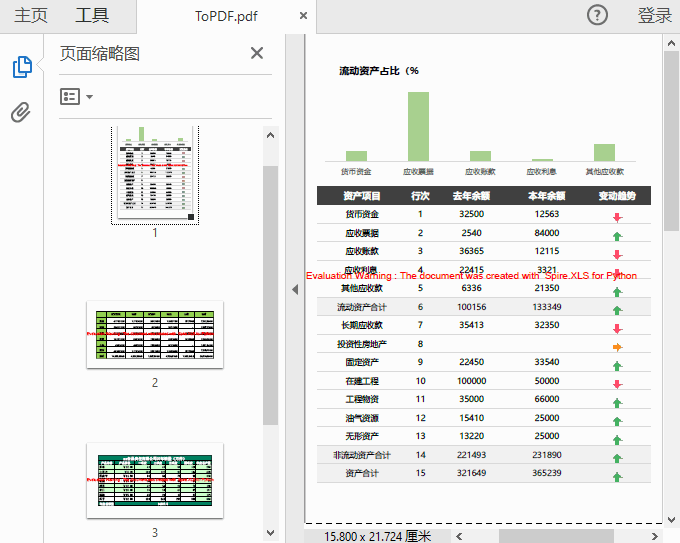Open the attachments paperclip icon
Image resolution: width=680 pixels, height=543 pixels.
click(x=21, y=113)
